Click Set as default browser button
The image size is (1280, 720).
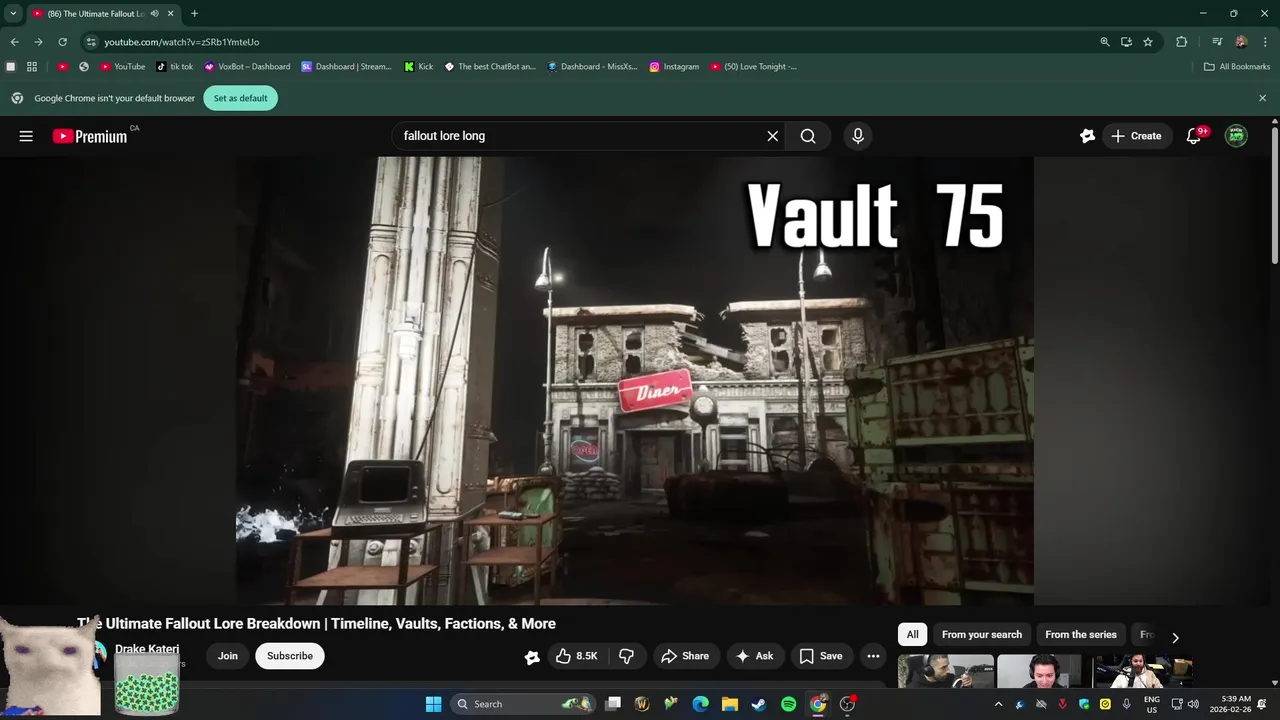[x=241, y=98]
